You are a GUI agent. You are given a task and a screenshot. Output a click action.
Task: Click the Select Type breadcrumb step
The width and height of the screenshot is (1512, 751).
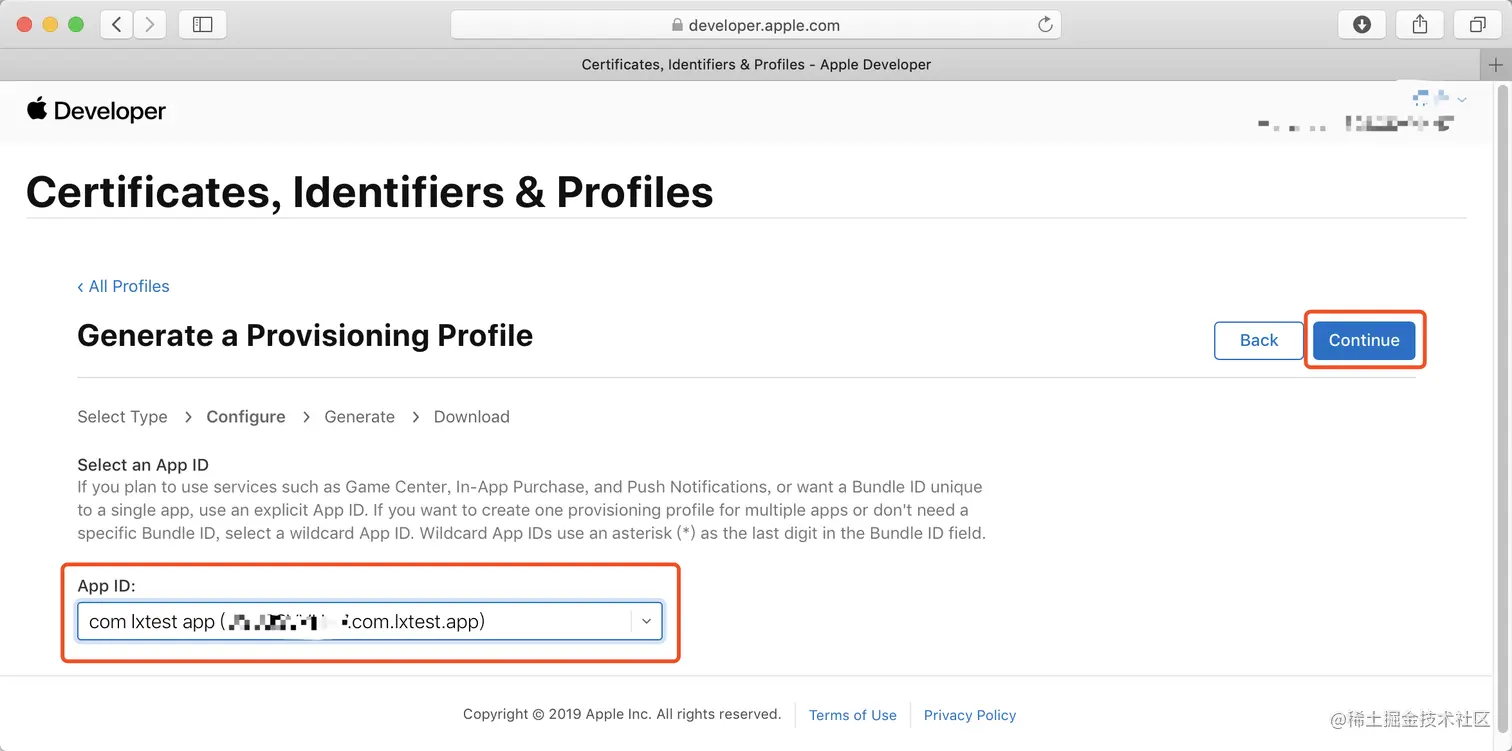coord(122,417)
